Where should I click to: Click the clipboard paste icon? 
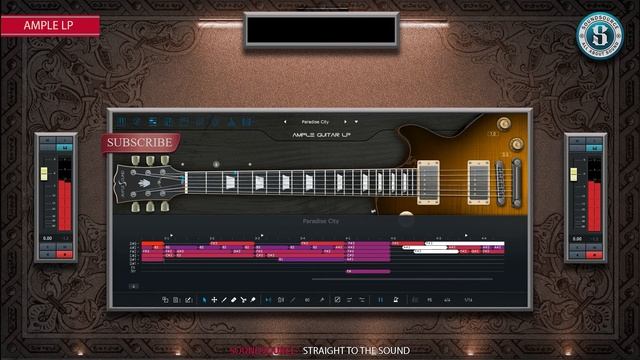(176, 300)
